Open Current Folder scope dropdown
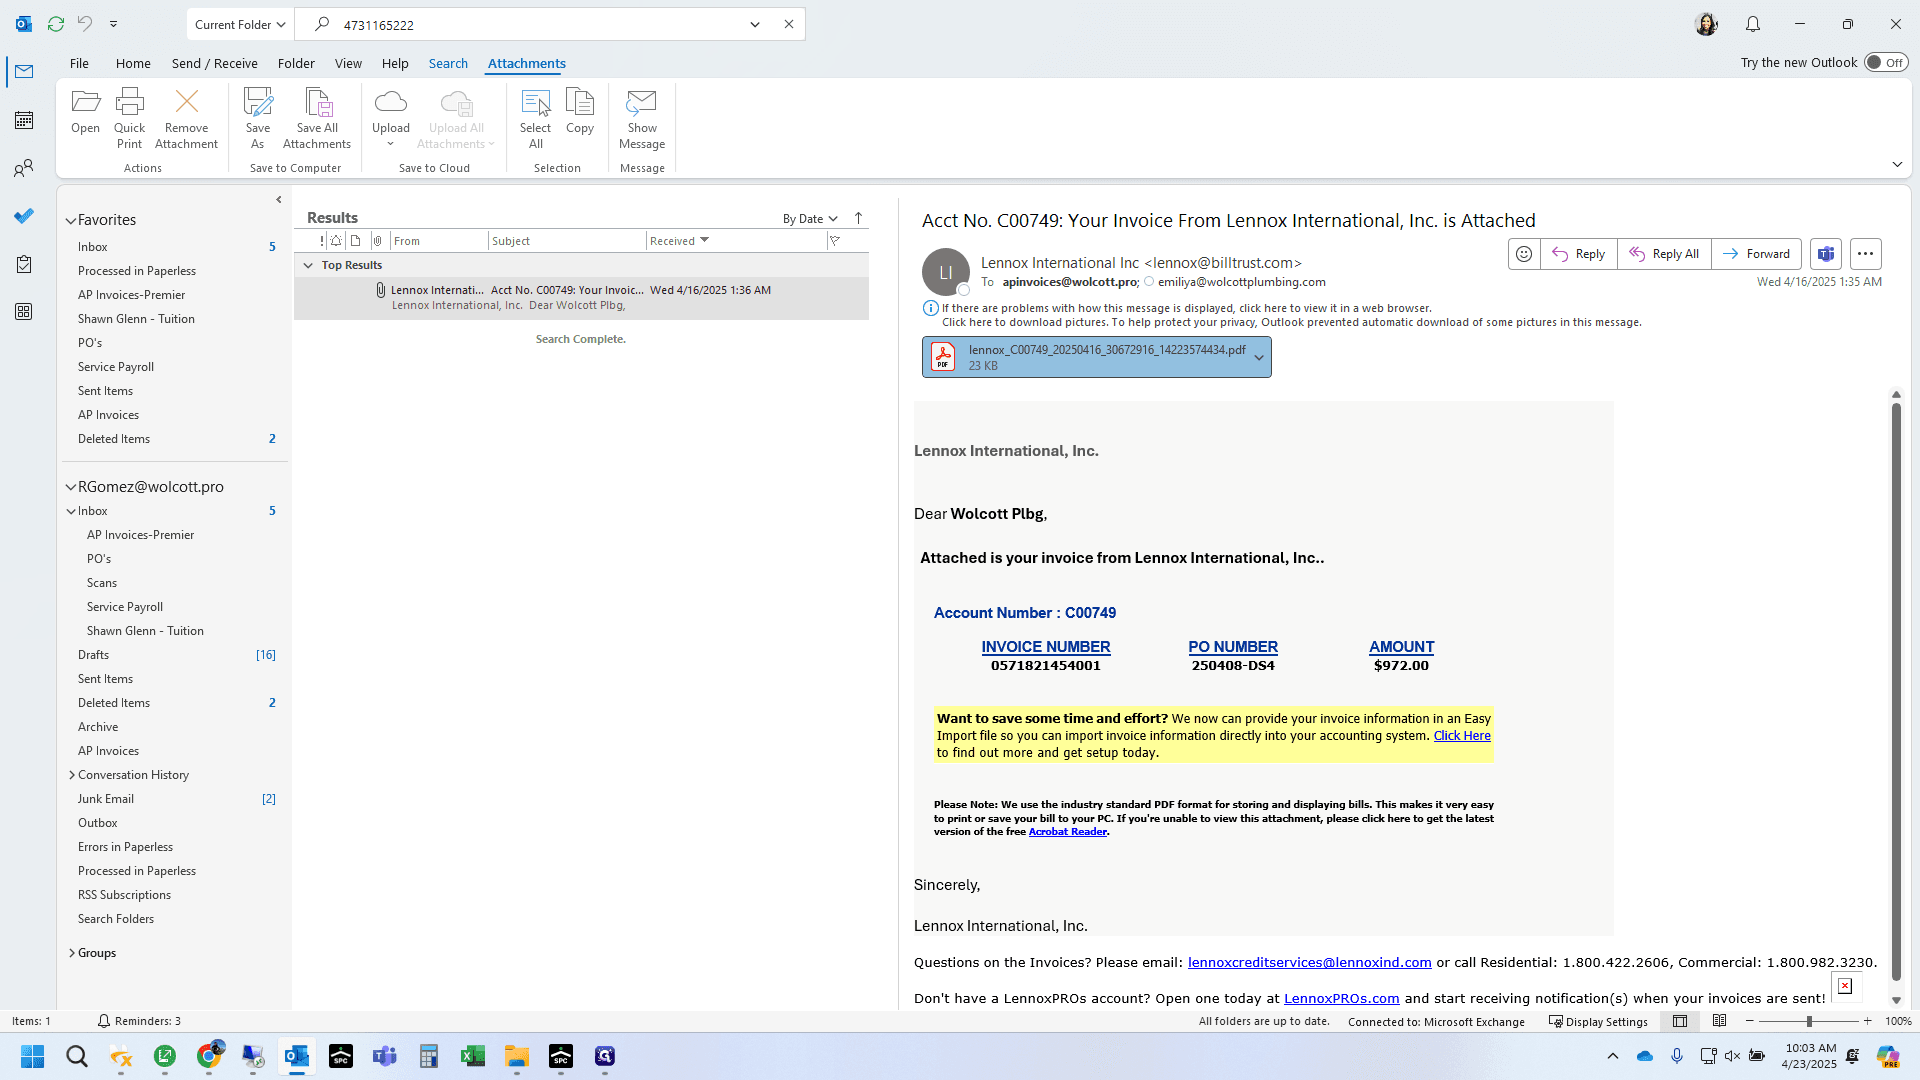This screenshot has height=1080, width=1920. pos(239,24)
